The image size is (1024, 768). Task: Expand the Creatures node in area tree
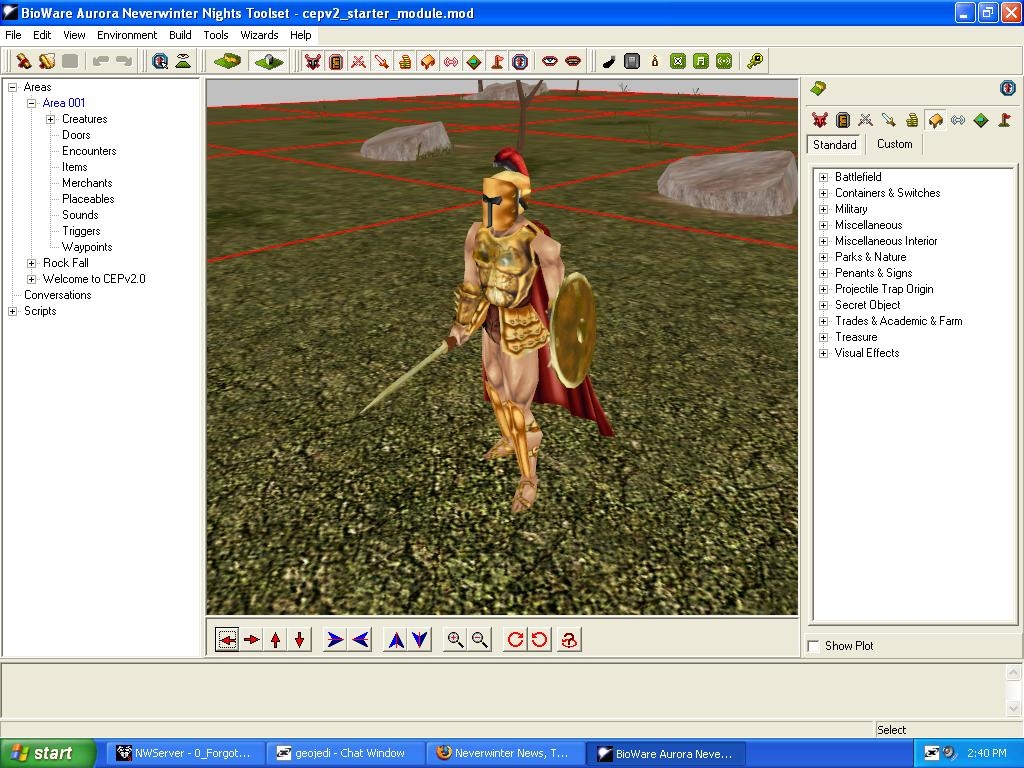point(50,119)
